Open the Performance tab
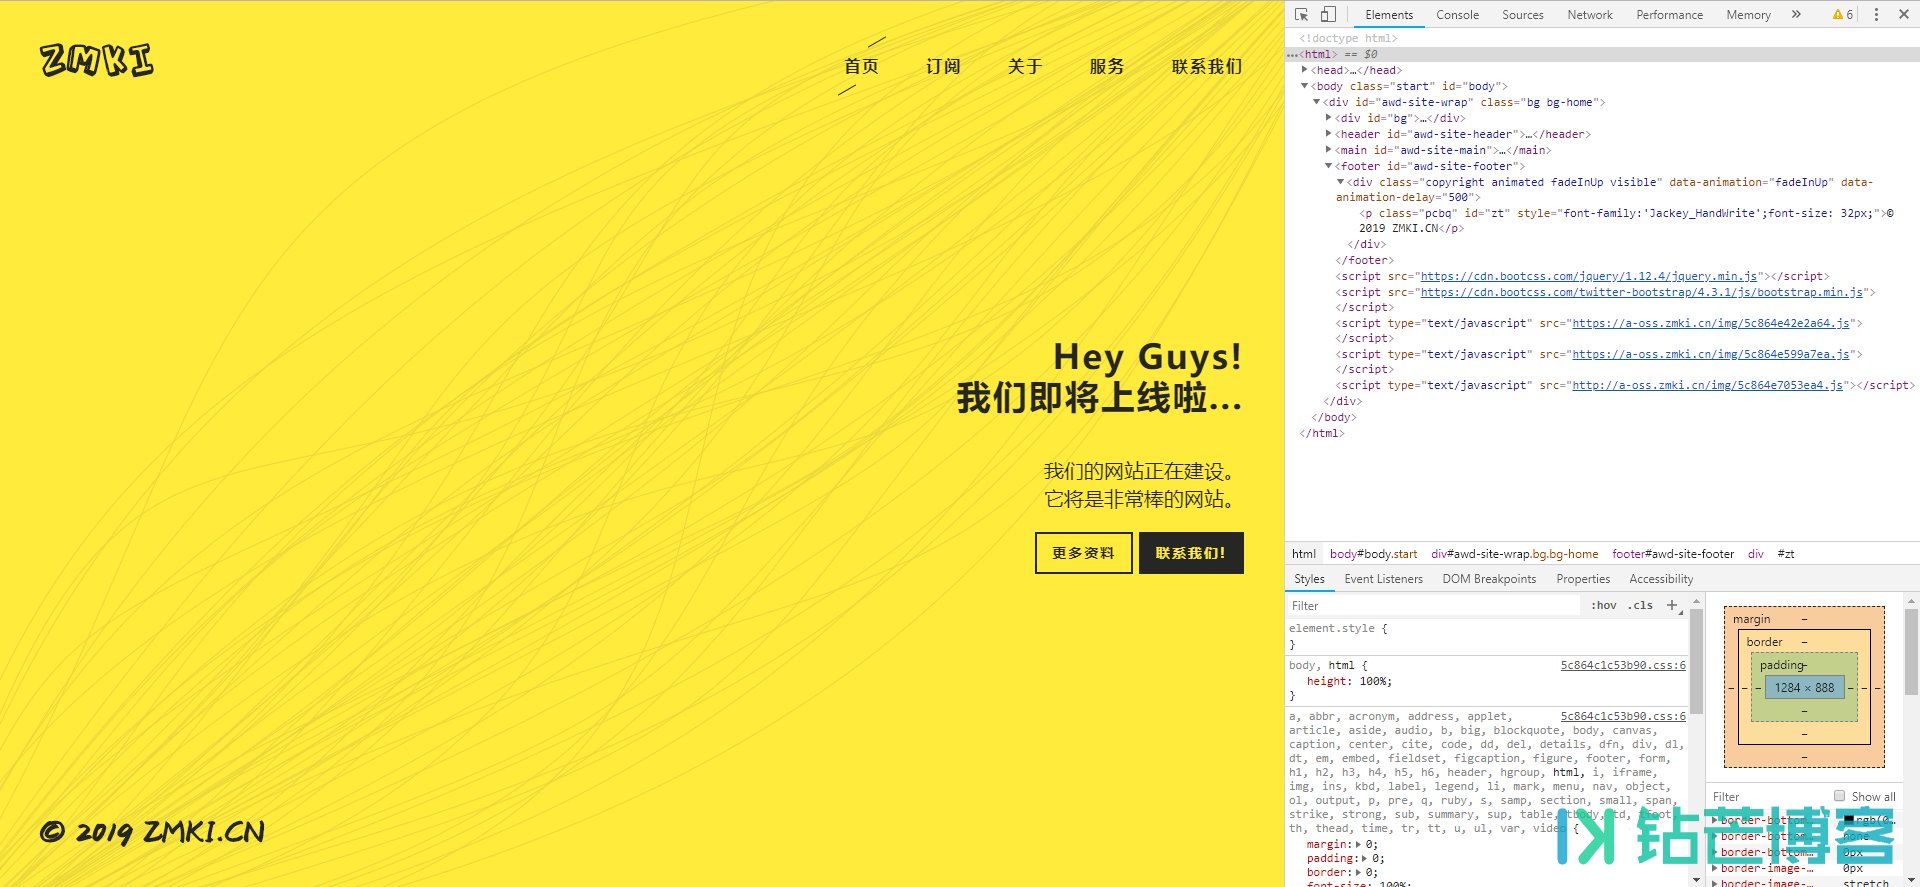 [x=1669, y=14]
